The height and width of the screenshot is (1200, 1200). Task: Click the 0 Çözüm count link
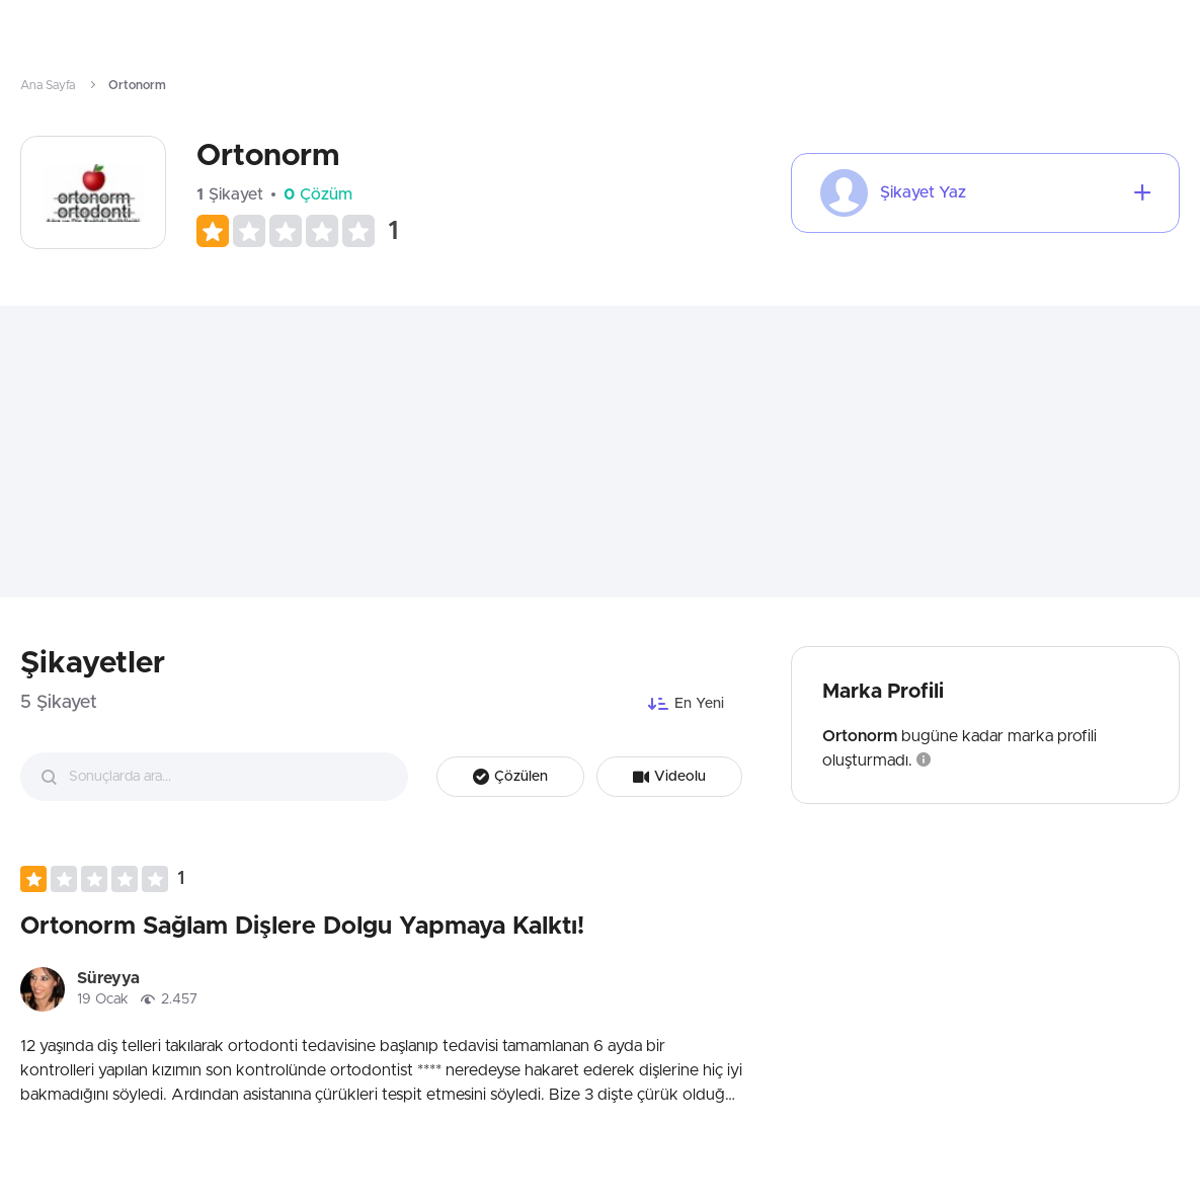click(x=318, y=194)
